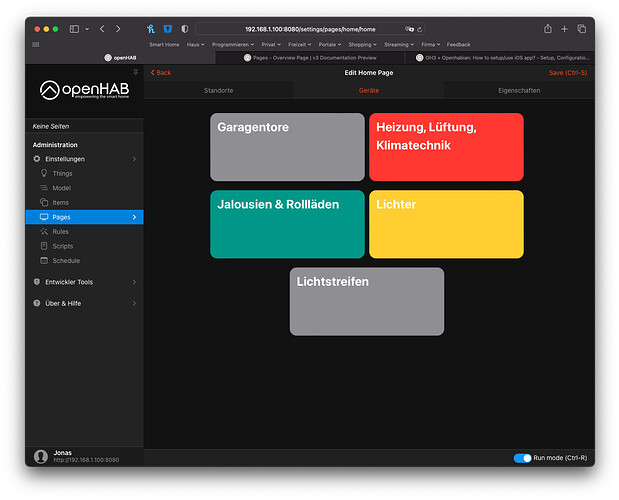
Task: Click the Schedule calendar icon
Action: (x=44, y=260)
